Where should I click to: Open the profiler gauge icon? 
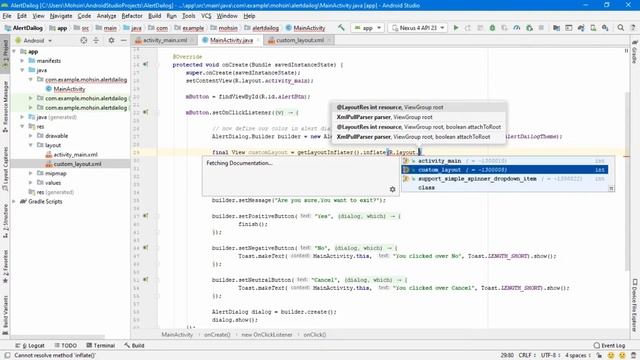[517, 28]
